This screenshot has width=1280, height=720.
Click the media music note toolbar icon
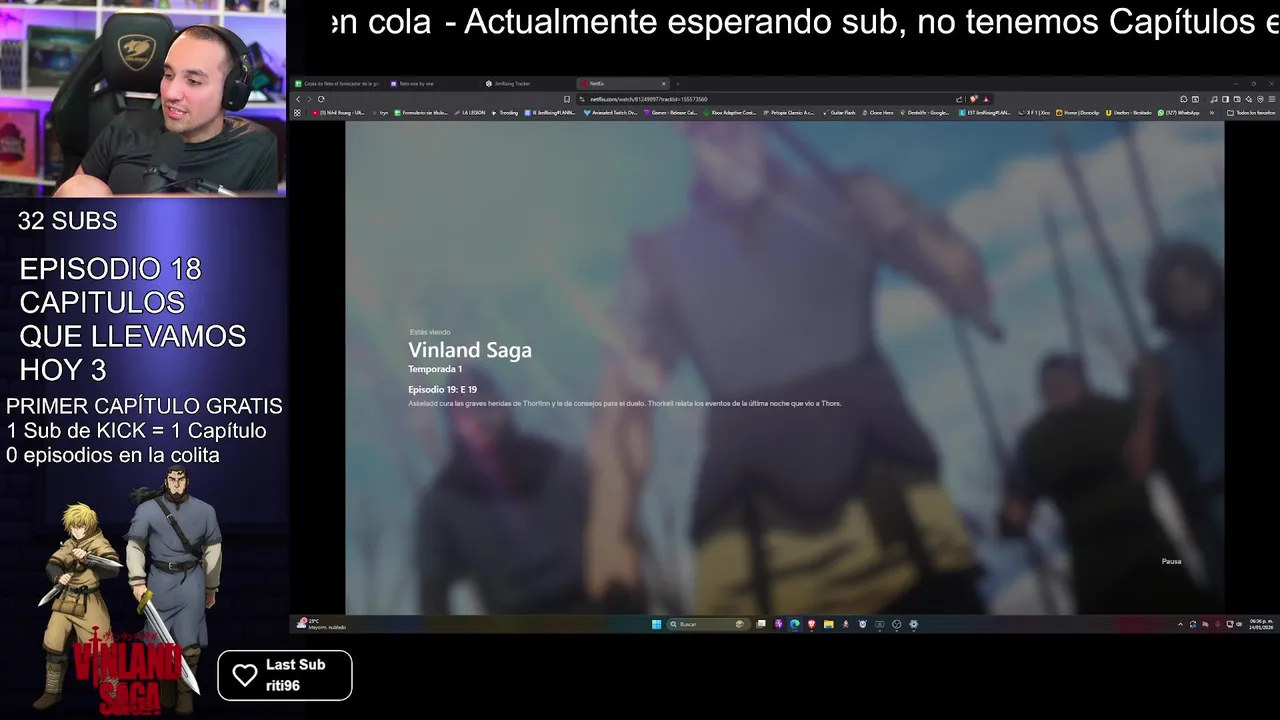(x=1214, y=99)
